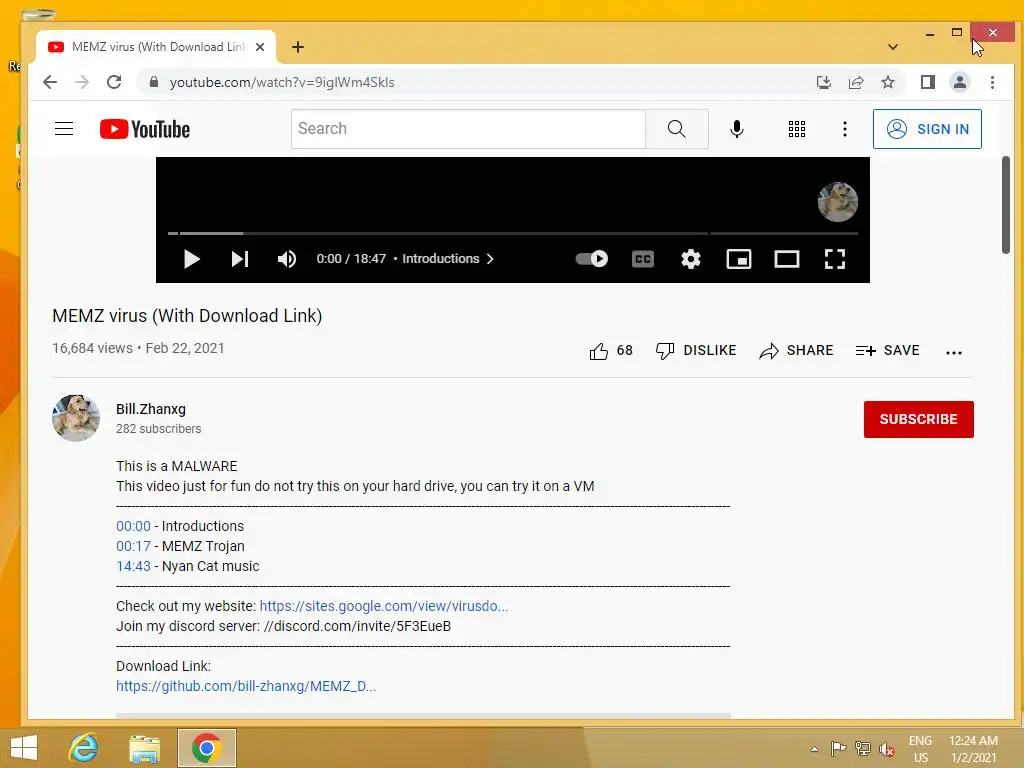Skip to next video button
The width and height of the screenshot is (1024, 768).
pyautogui.click(x=240, y=259)
